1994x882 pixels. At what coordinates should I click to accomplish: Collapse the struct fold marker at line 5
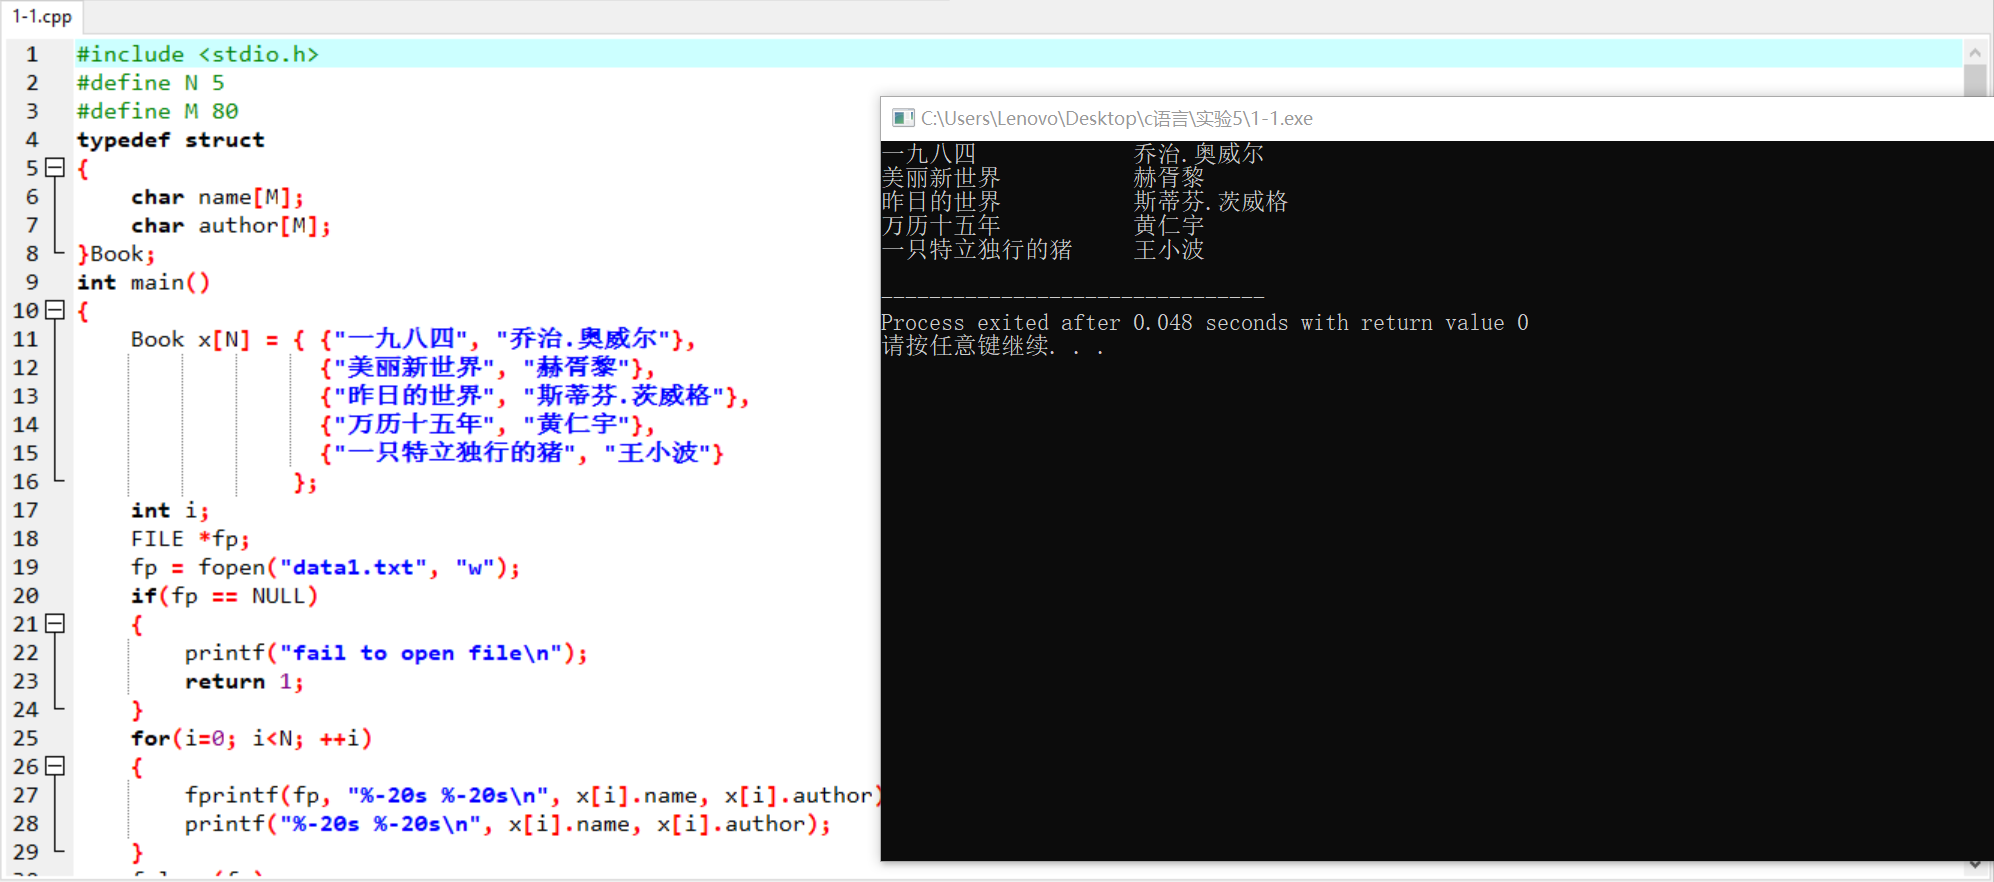(x=56, y=168)
